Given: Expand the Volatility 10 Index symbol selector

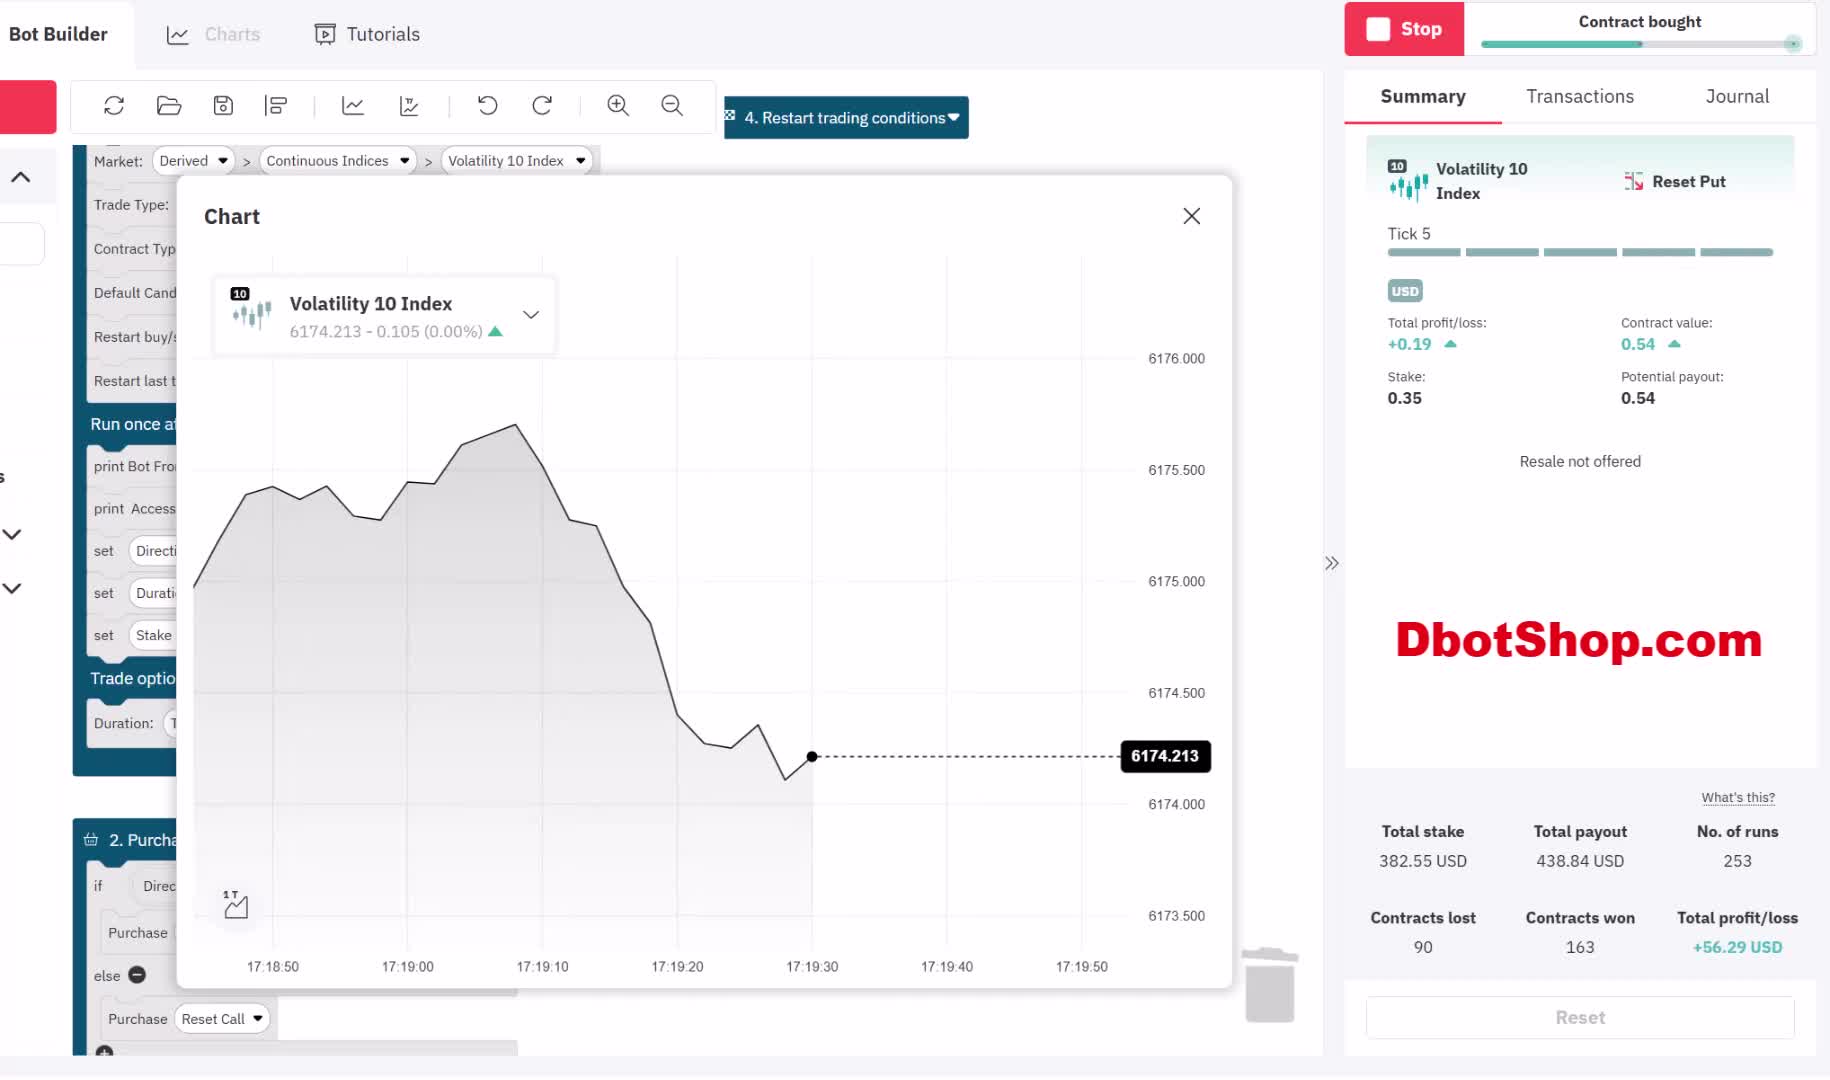Looking at the screenshot, I should pyautogui.click(x=531, y=315).
